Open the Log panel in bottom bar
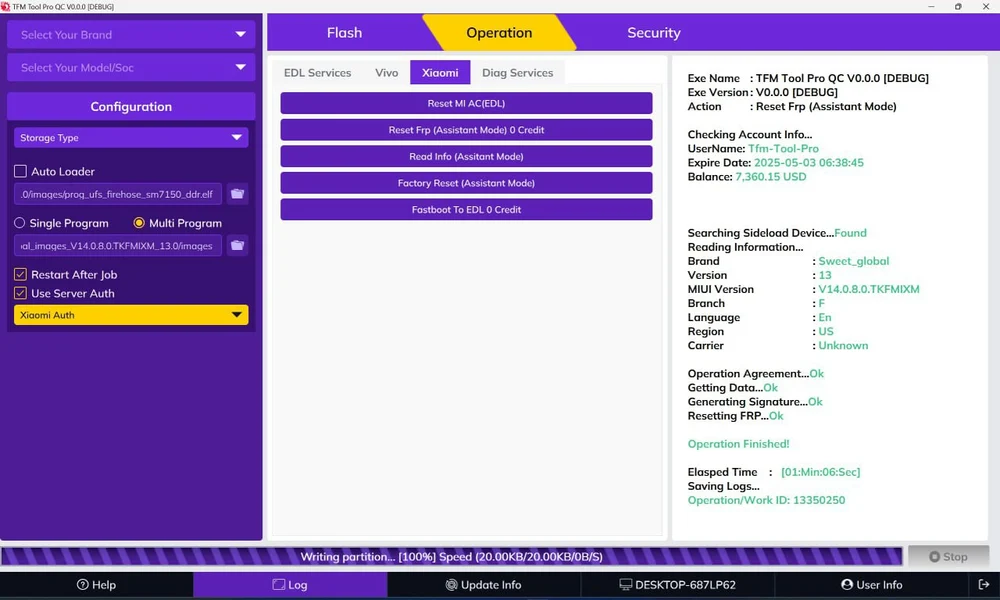1000x600 pixels. point(290,585)
